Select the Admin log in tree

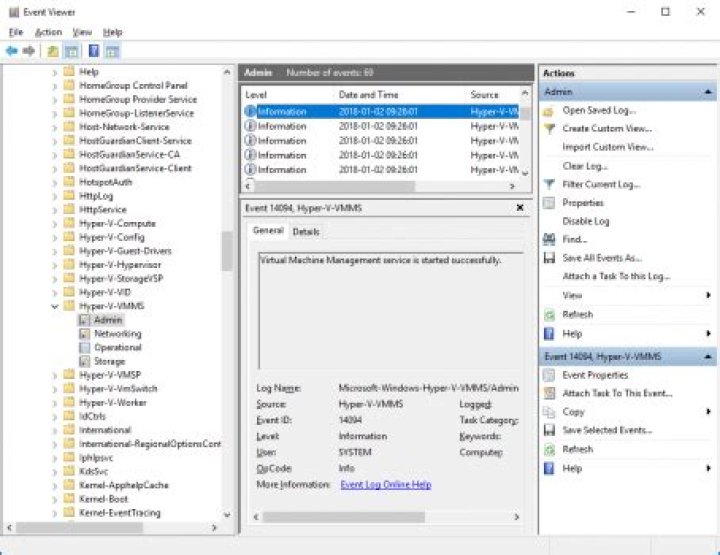pos(108,320)
